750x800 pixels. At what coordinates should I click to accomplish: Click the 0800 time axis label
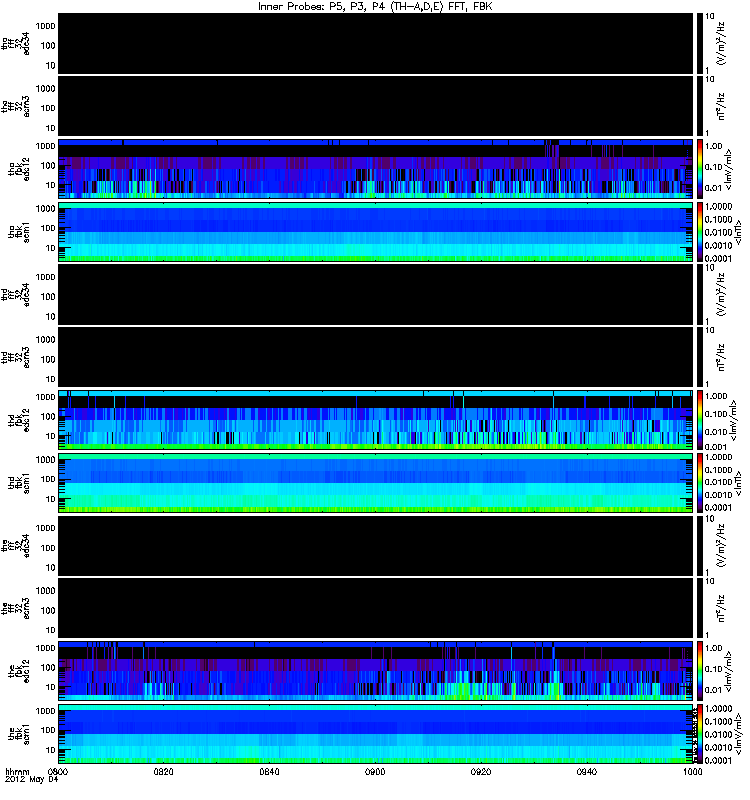click(58, 771)
